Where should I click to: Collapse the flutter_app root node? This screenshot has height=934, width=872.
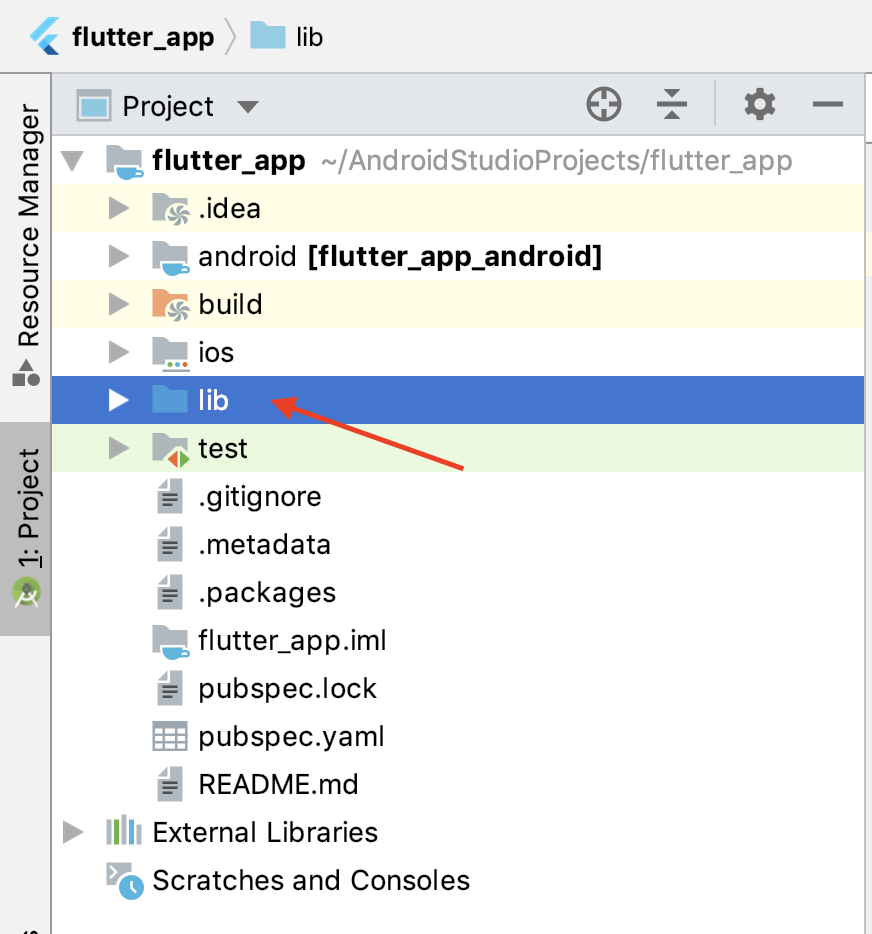pyautogui.click(x=73, y=161)
